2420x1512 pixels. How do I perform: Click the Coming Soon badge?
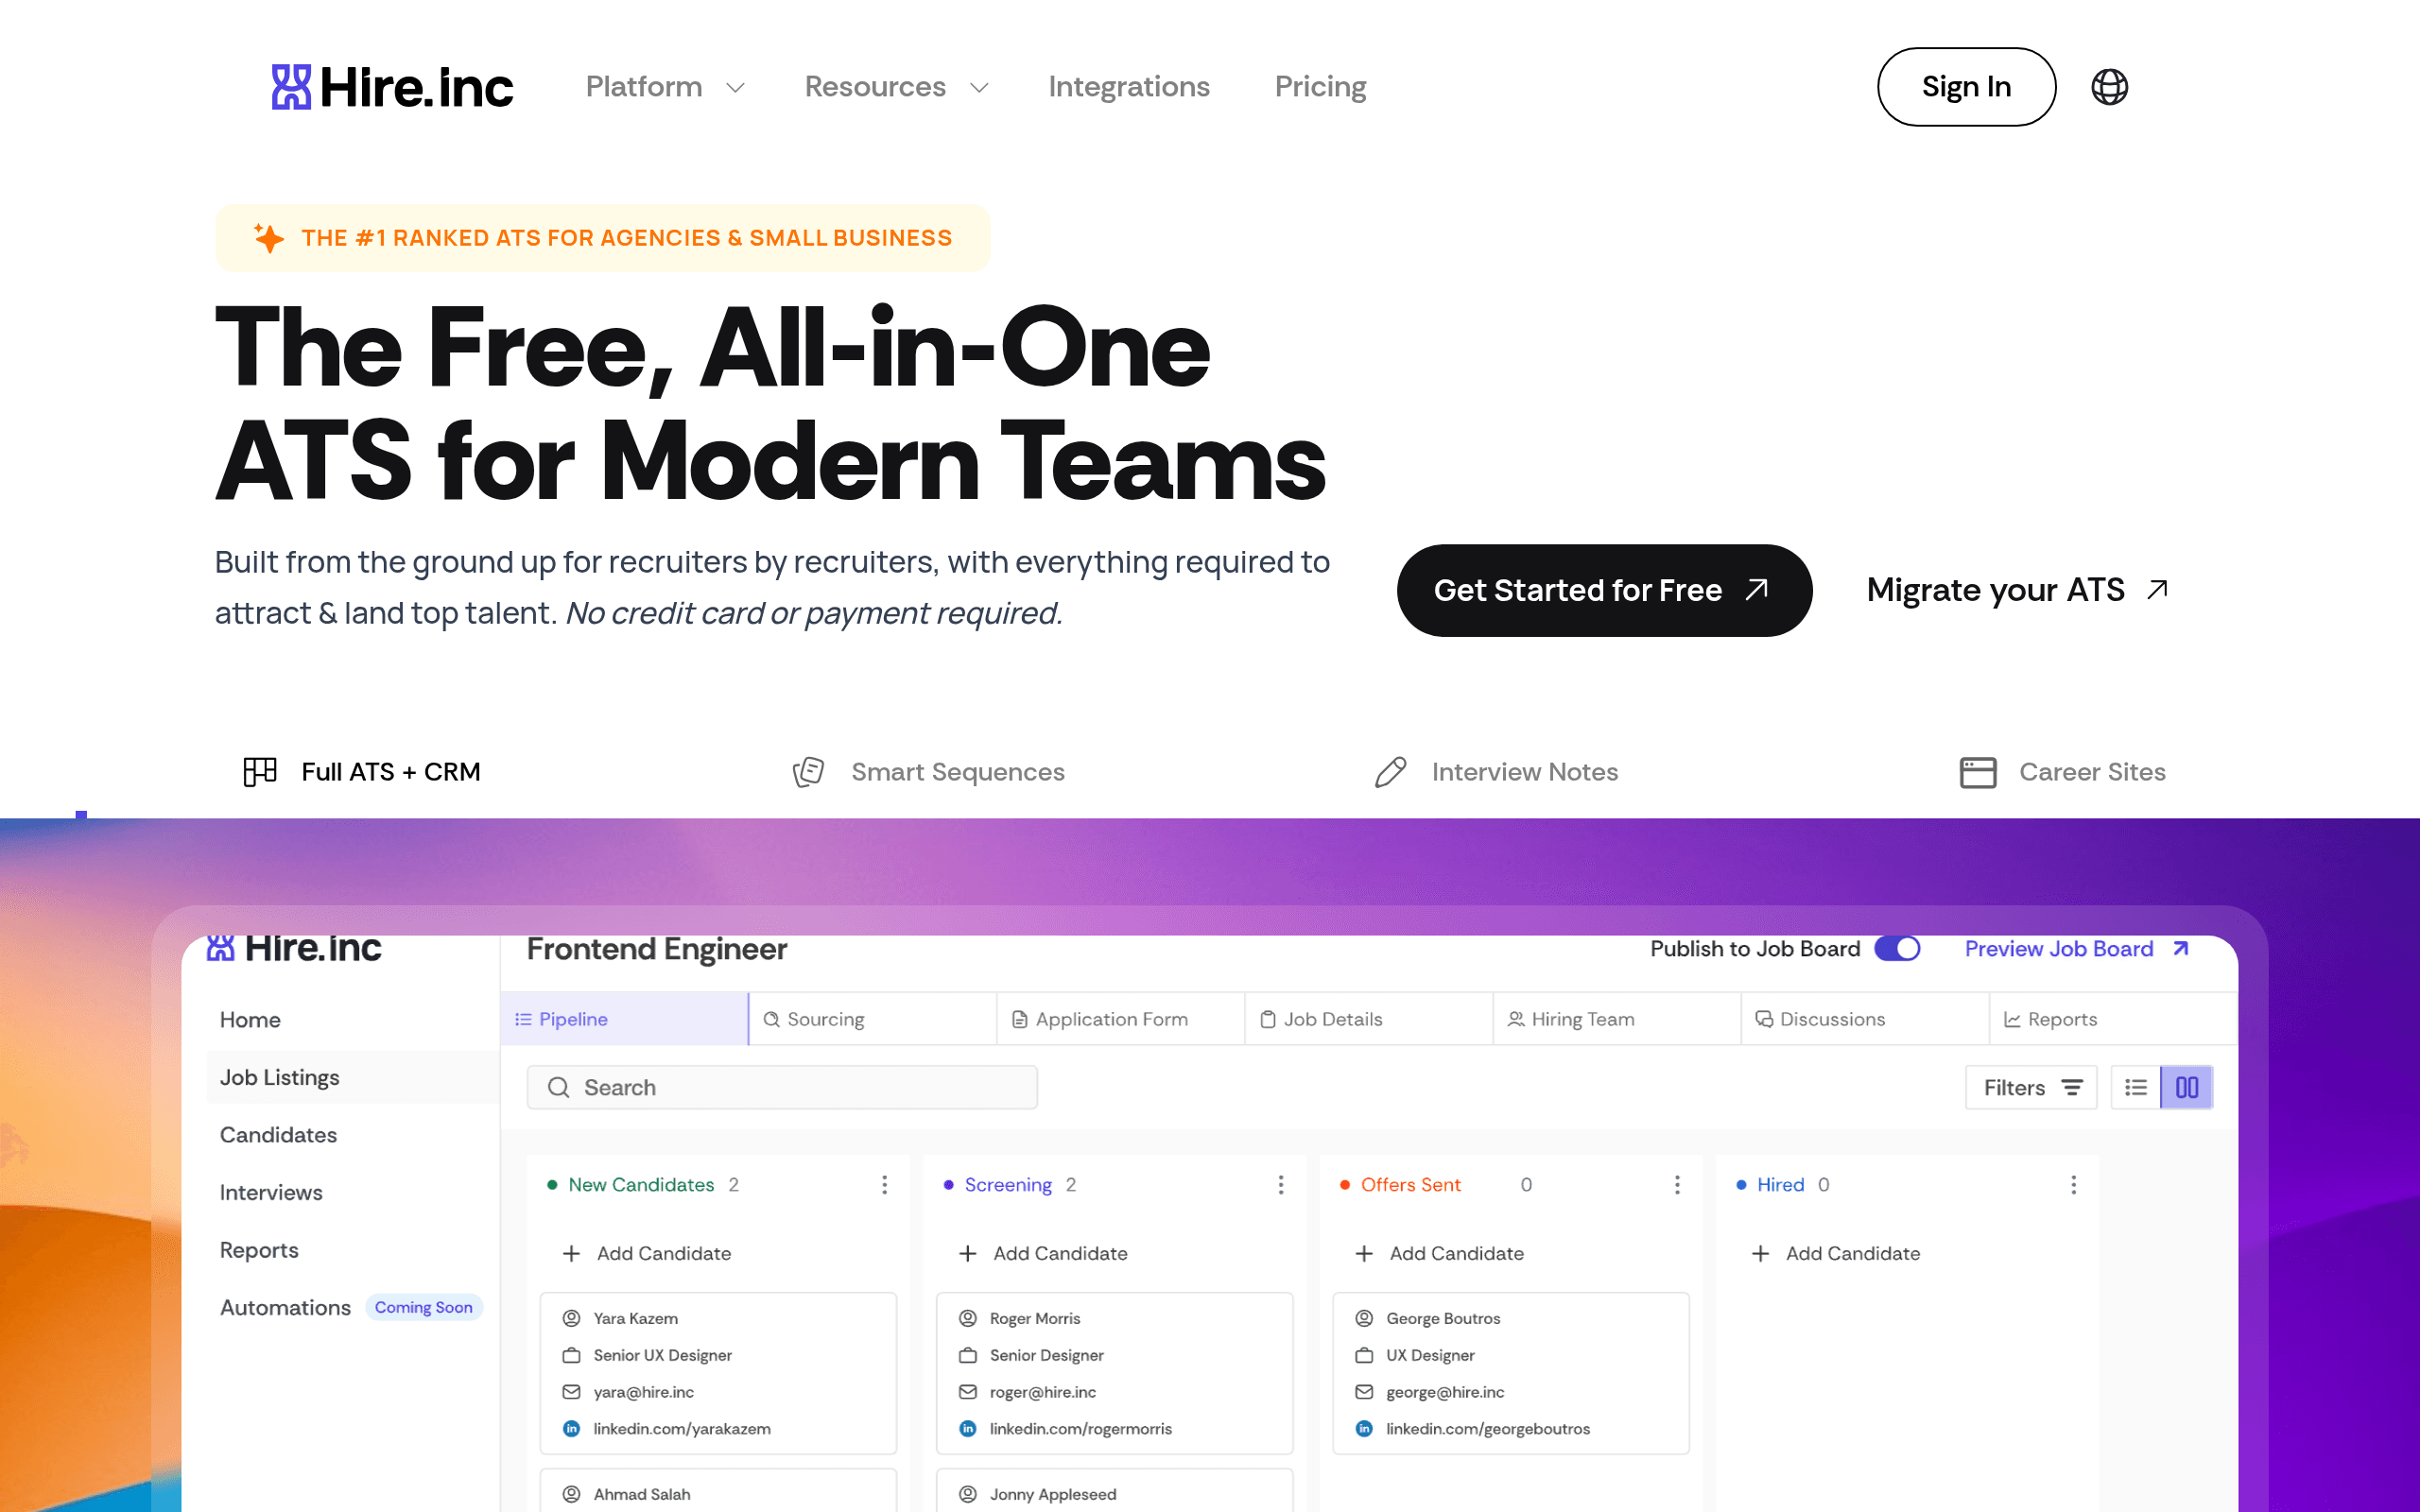coord(423,1307)
